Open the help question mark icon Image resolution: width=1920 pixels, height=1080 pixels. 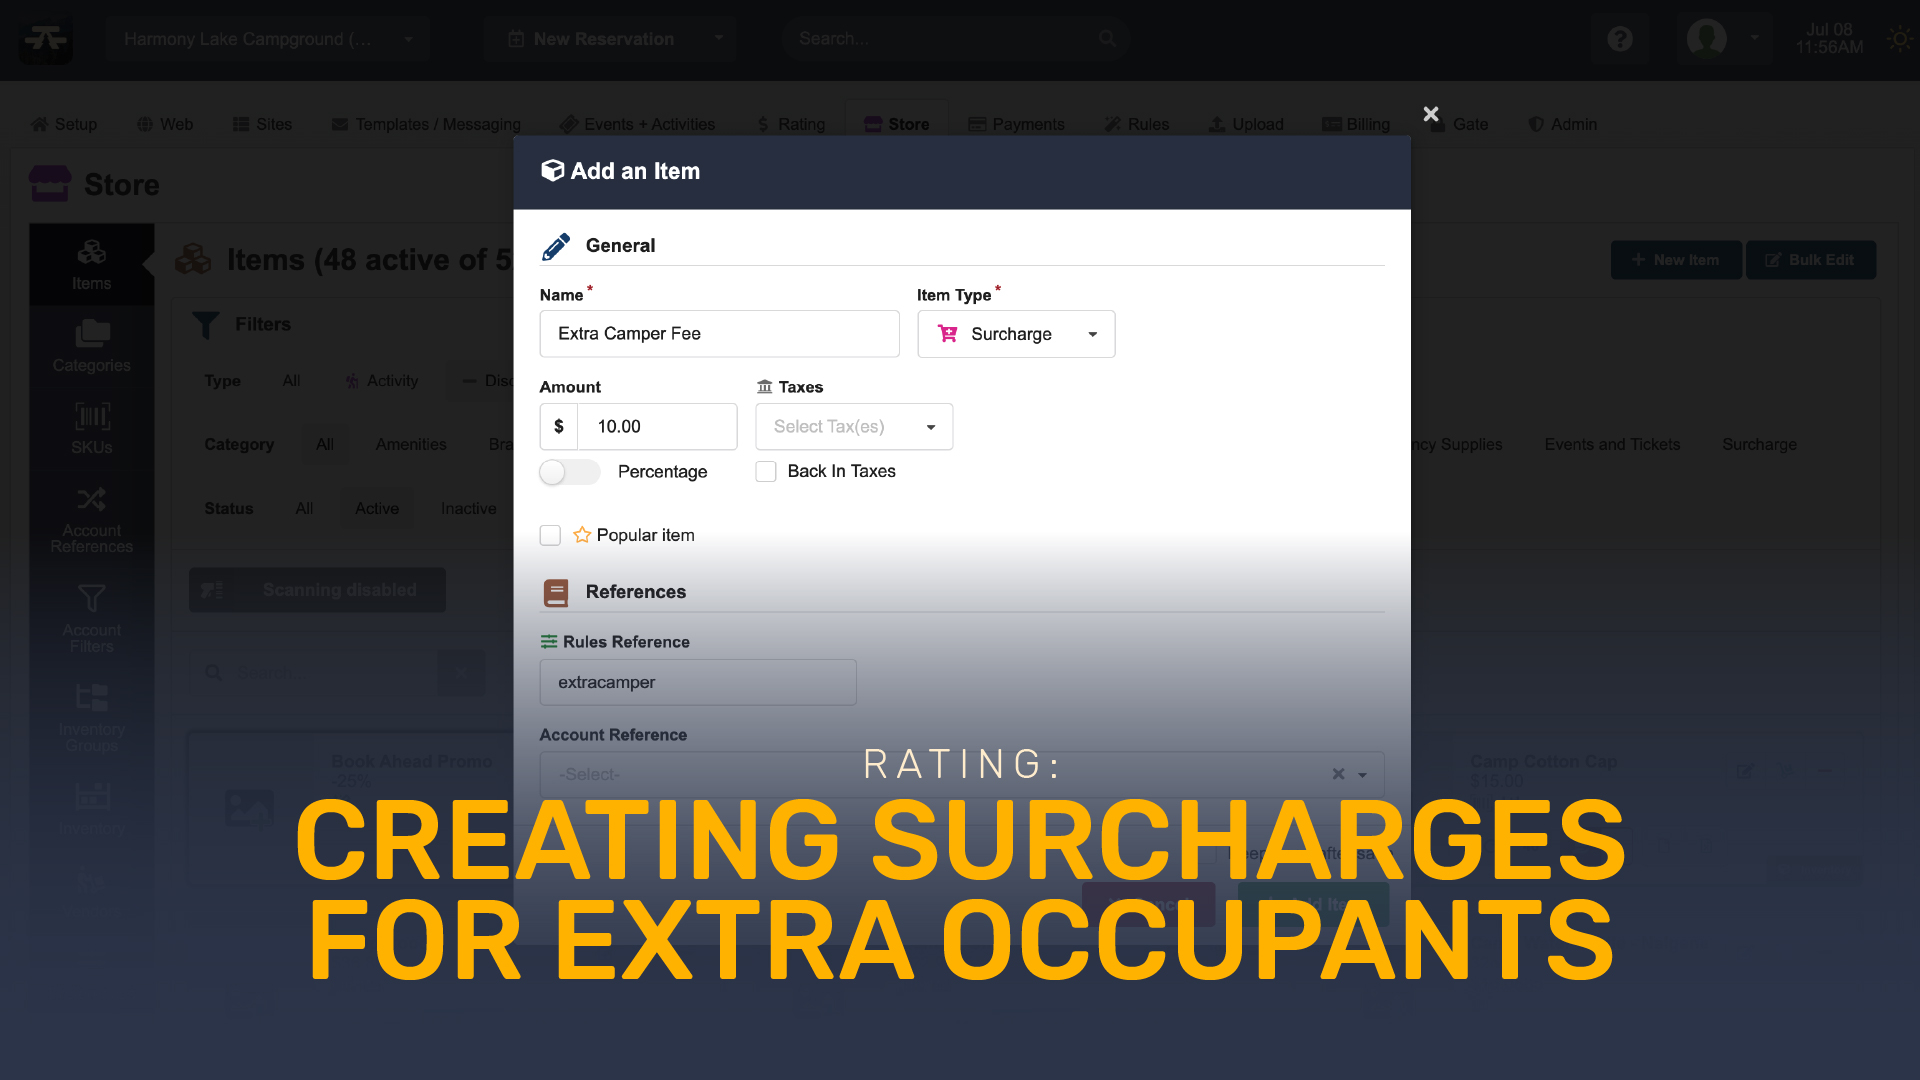[x=1619, y=39]
